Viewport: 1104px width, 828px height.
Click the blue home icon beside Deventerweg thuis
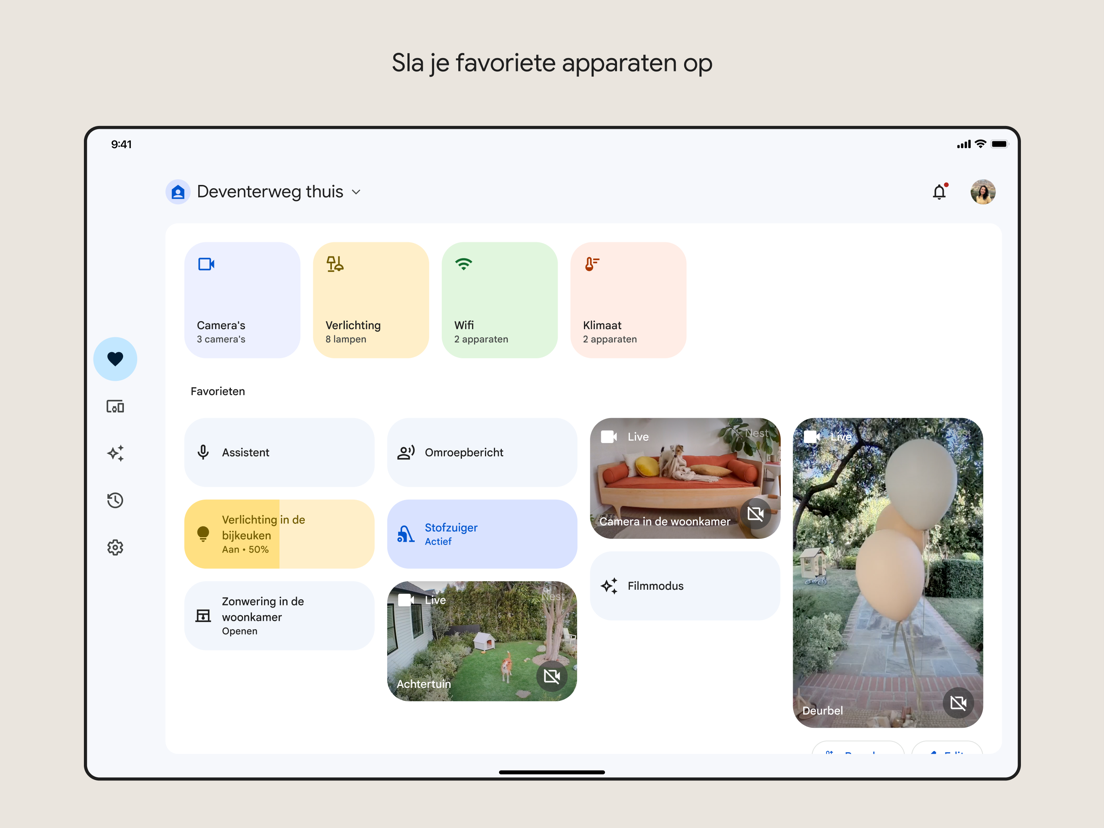pos(178,192)
